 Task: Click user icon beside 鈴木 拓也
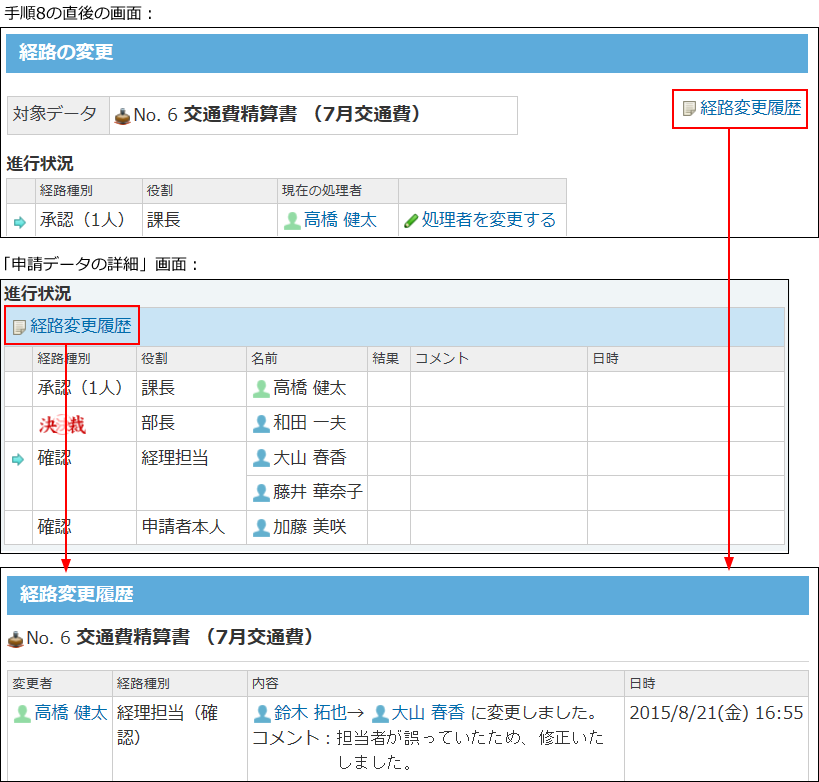pos(262,714)
